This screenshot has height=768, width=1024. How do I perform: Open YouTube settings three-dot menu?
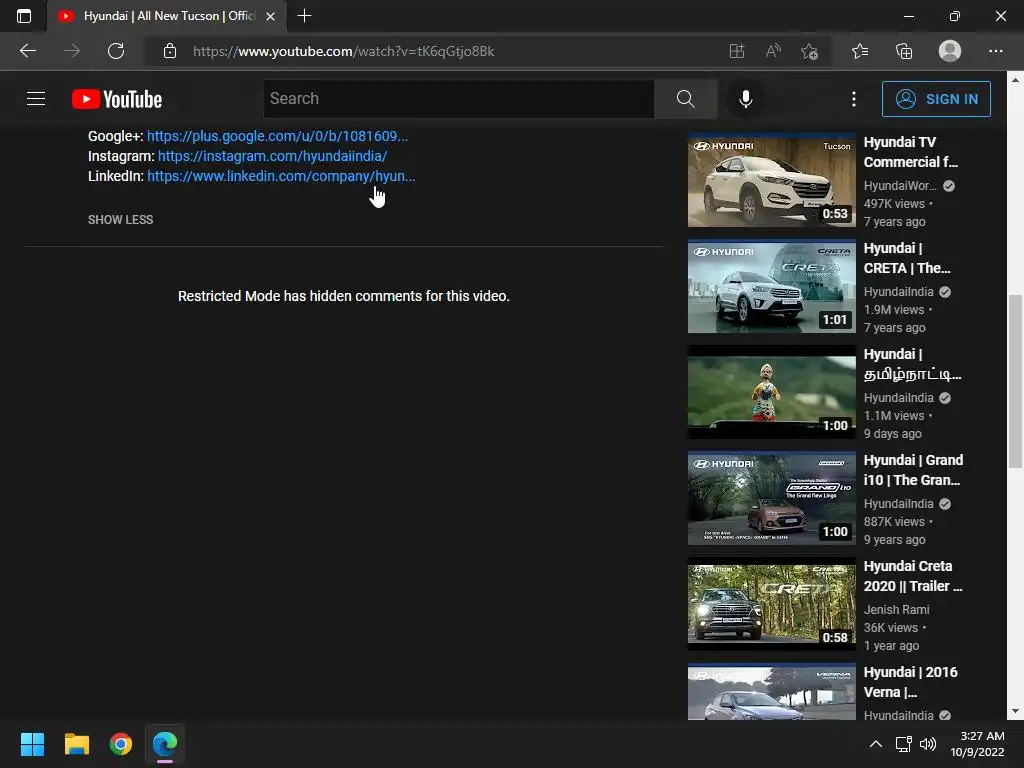[853, 99]
